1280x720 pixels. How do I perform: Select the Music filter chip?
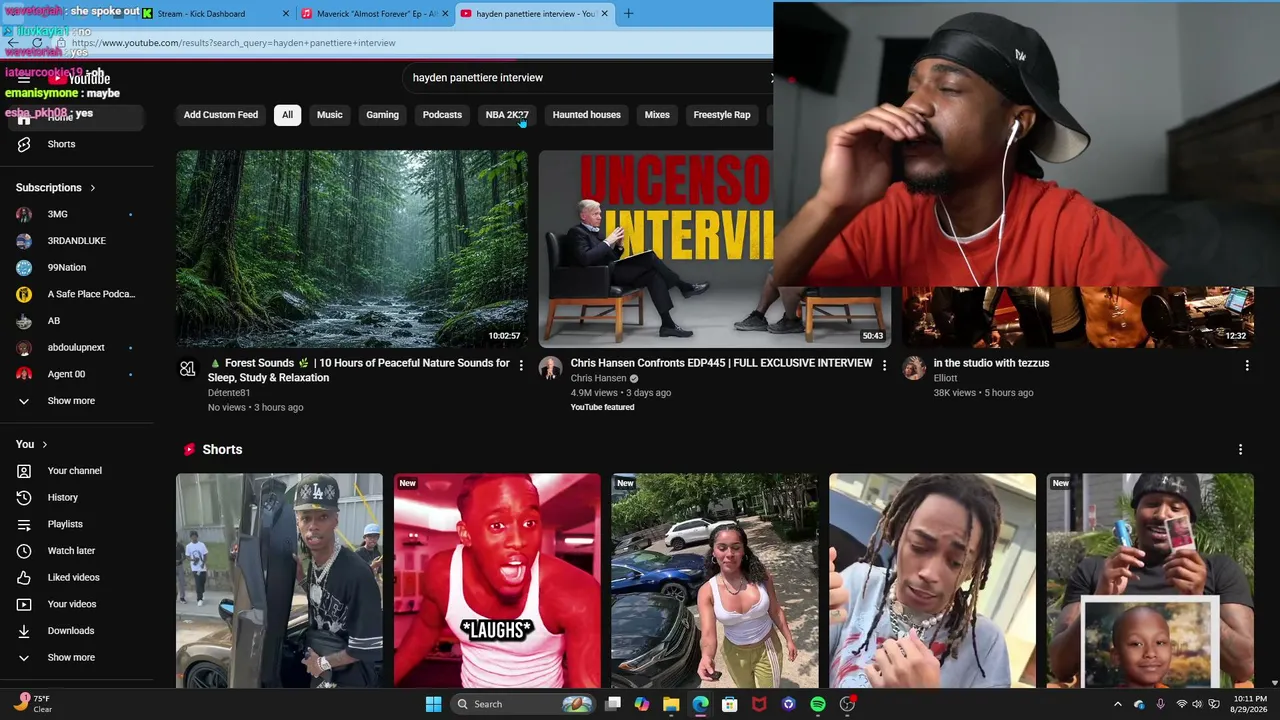pos(330,115)
